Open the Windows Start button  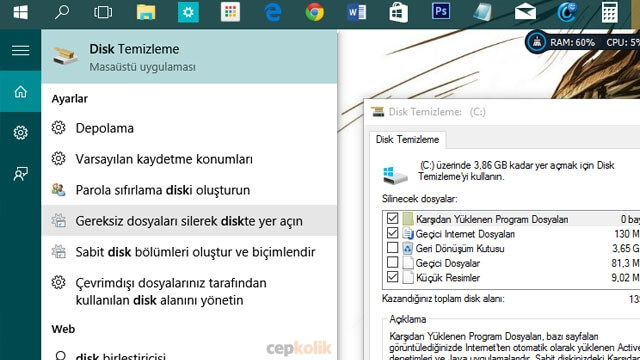[20, 12]
